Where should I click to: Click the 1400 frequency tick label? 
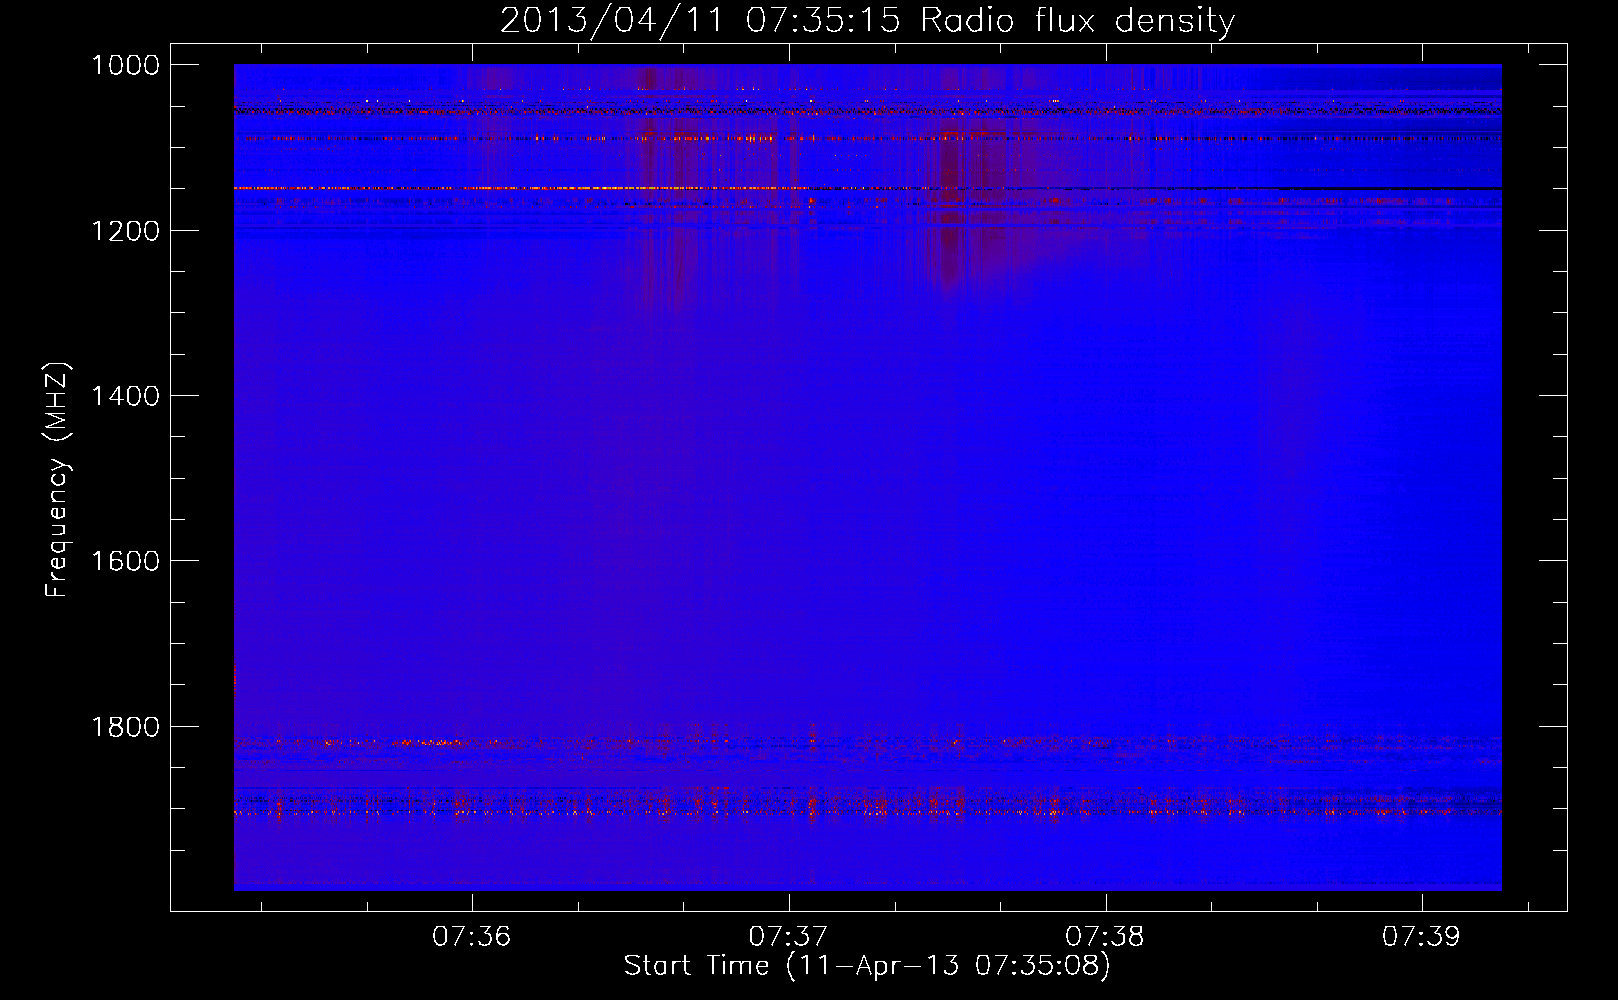pos(125,396)
